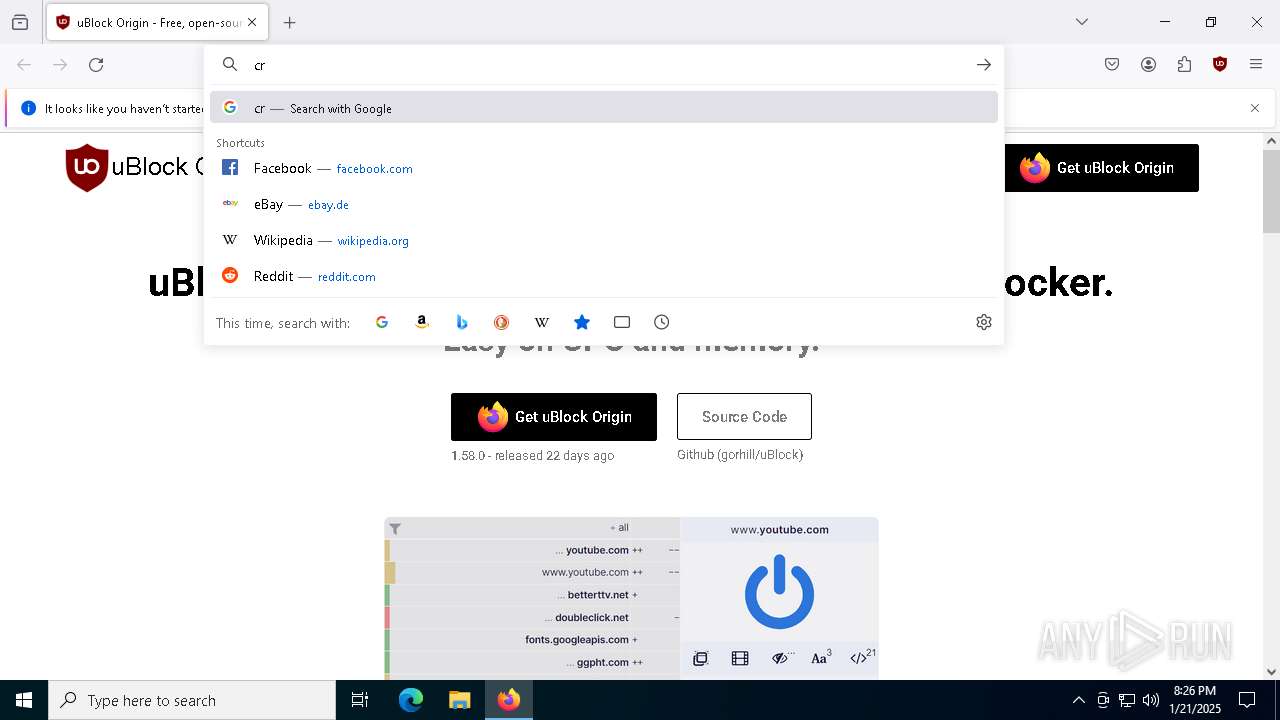Image resolution: width=1280 pixels, height=720 pixels.
Task: Click the doubleclick.net row
Action: click(x=532, y=617)
